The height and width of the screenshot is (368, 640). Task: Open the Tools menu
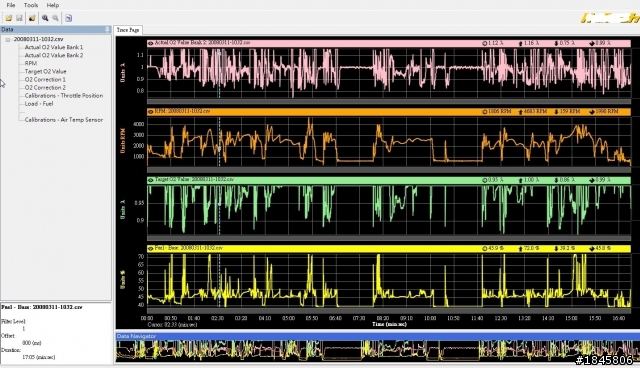point(31,5)
